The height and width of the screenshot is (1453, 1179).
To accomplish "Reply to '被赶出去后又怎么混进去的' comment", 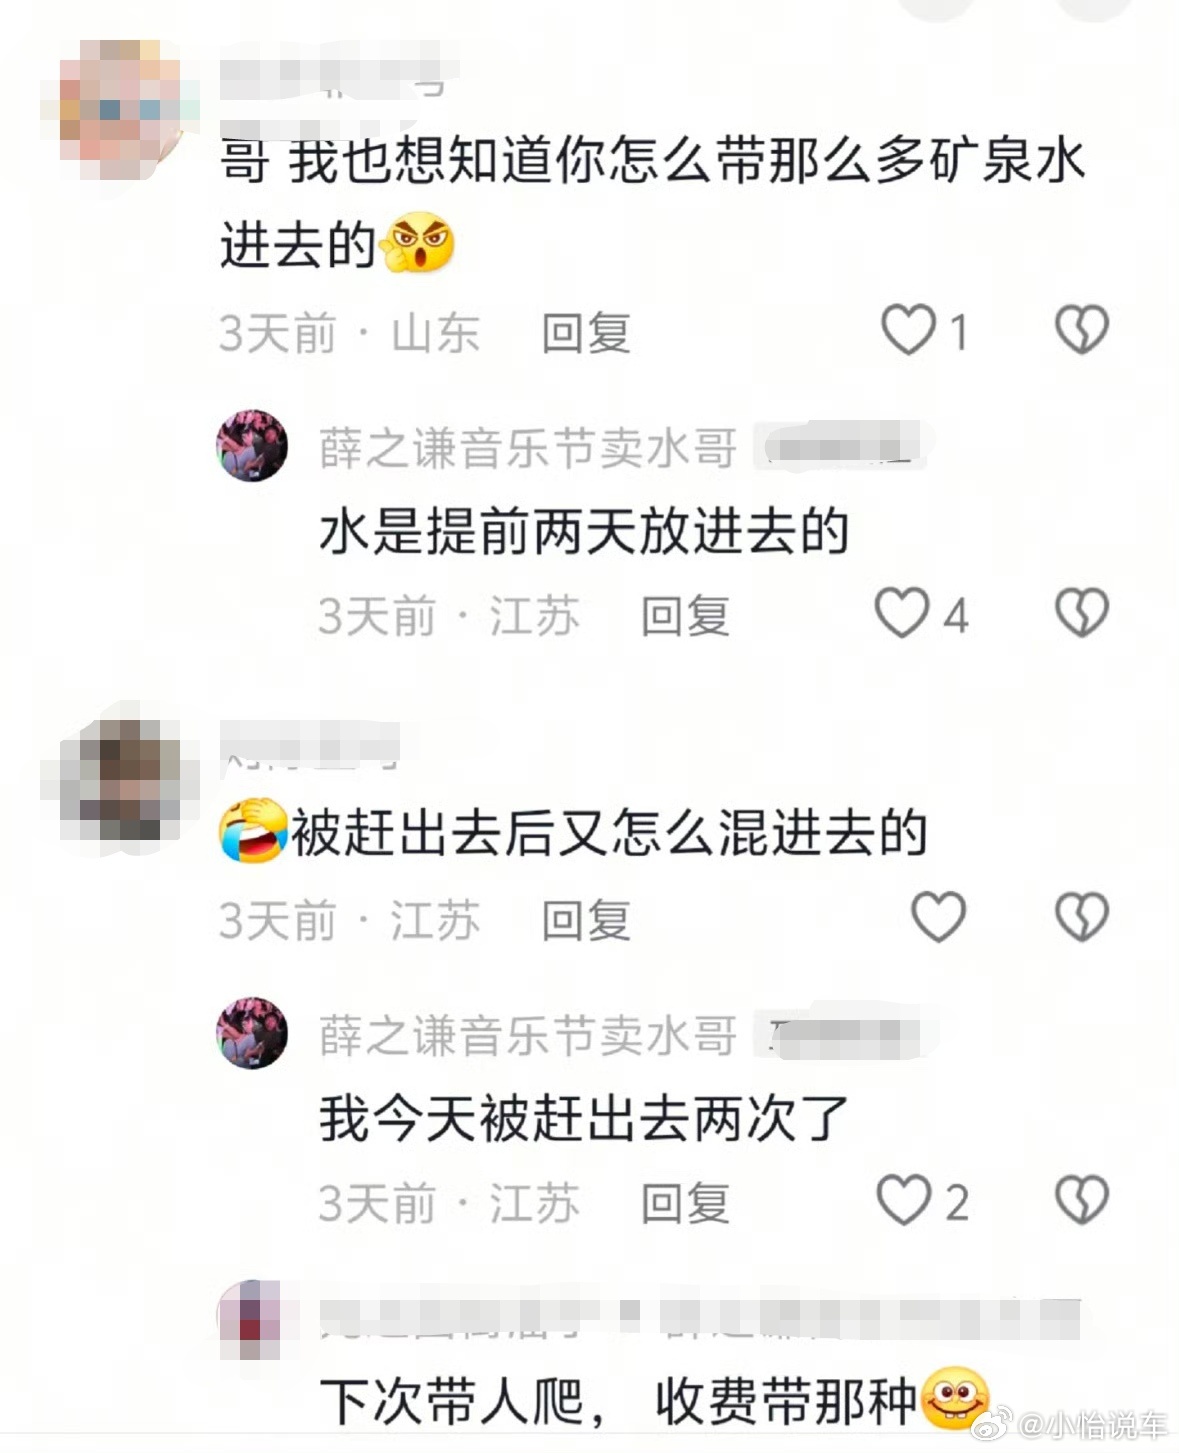I will pos(586,920).
